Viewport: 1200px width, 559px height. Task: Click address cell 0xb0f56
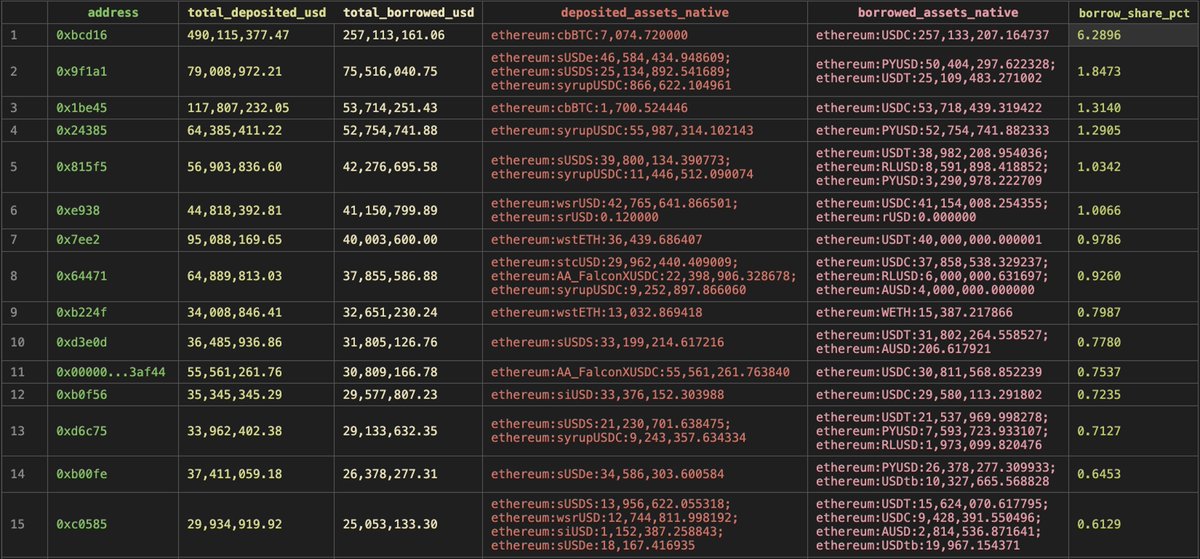click(x=84, y=394)
